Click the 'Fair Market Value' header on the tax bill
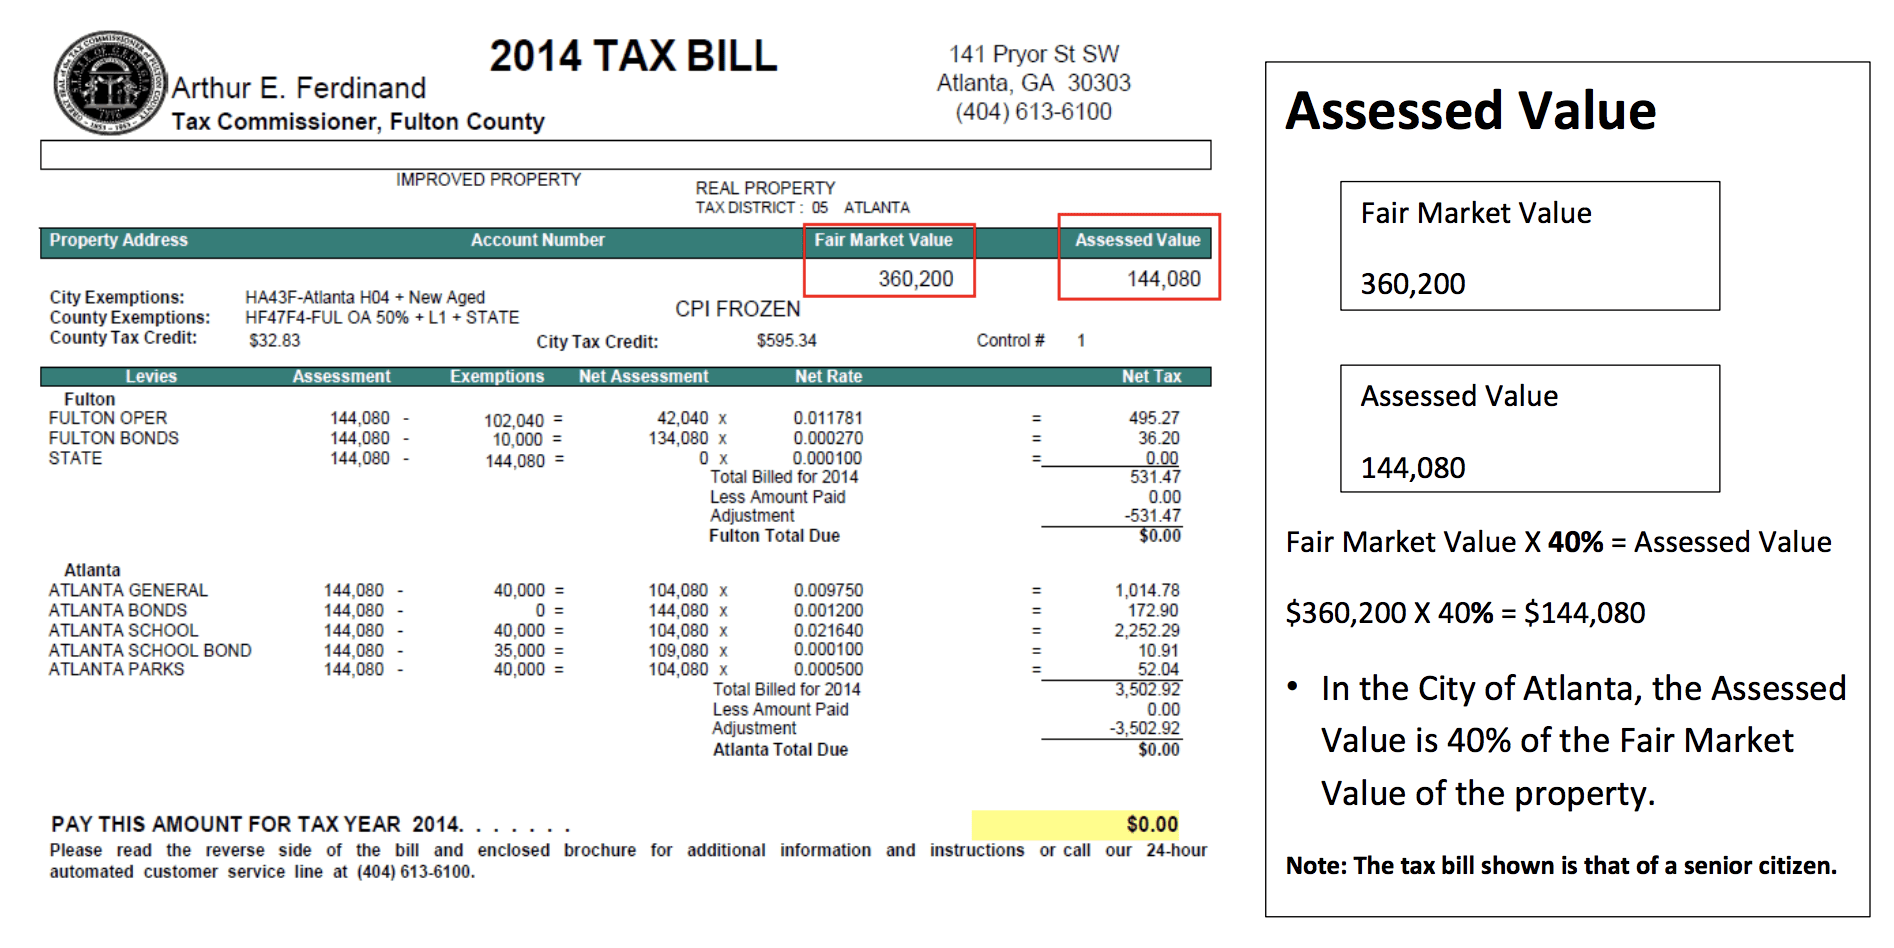 click(x=883, y=240)
